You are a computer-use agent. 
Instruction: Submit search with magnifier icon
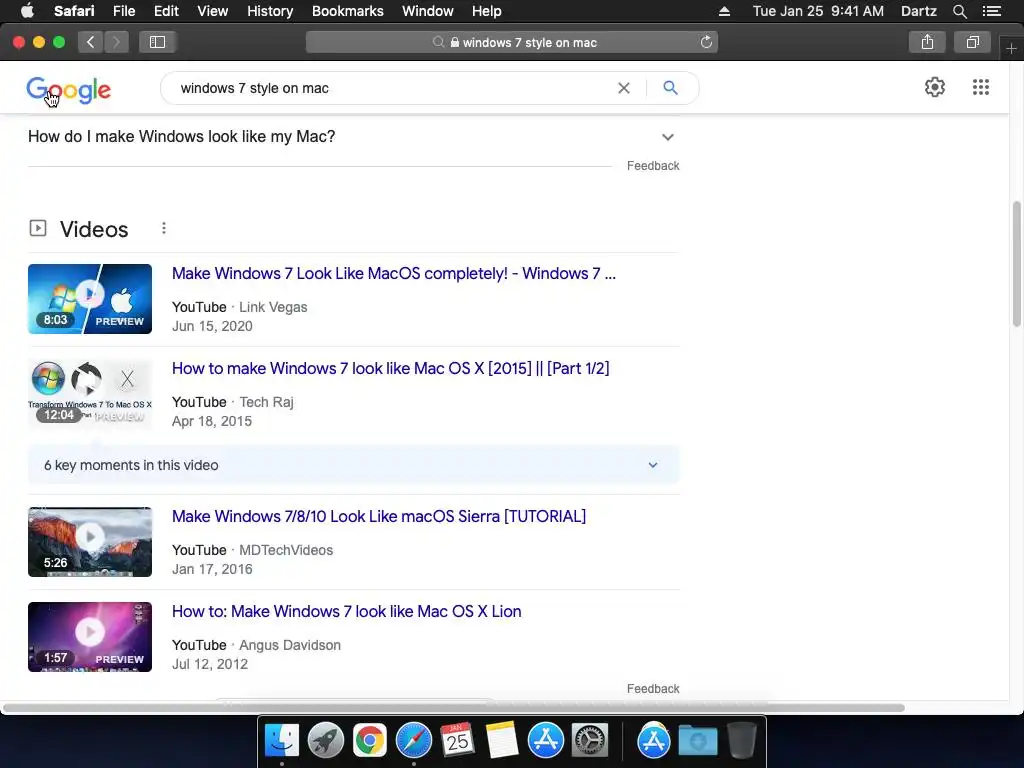tap(670, 88)
